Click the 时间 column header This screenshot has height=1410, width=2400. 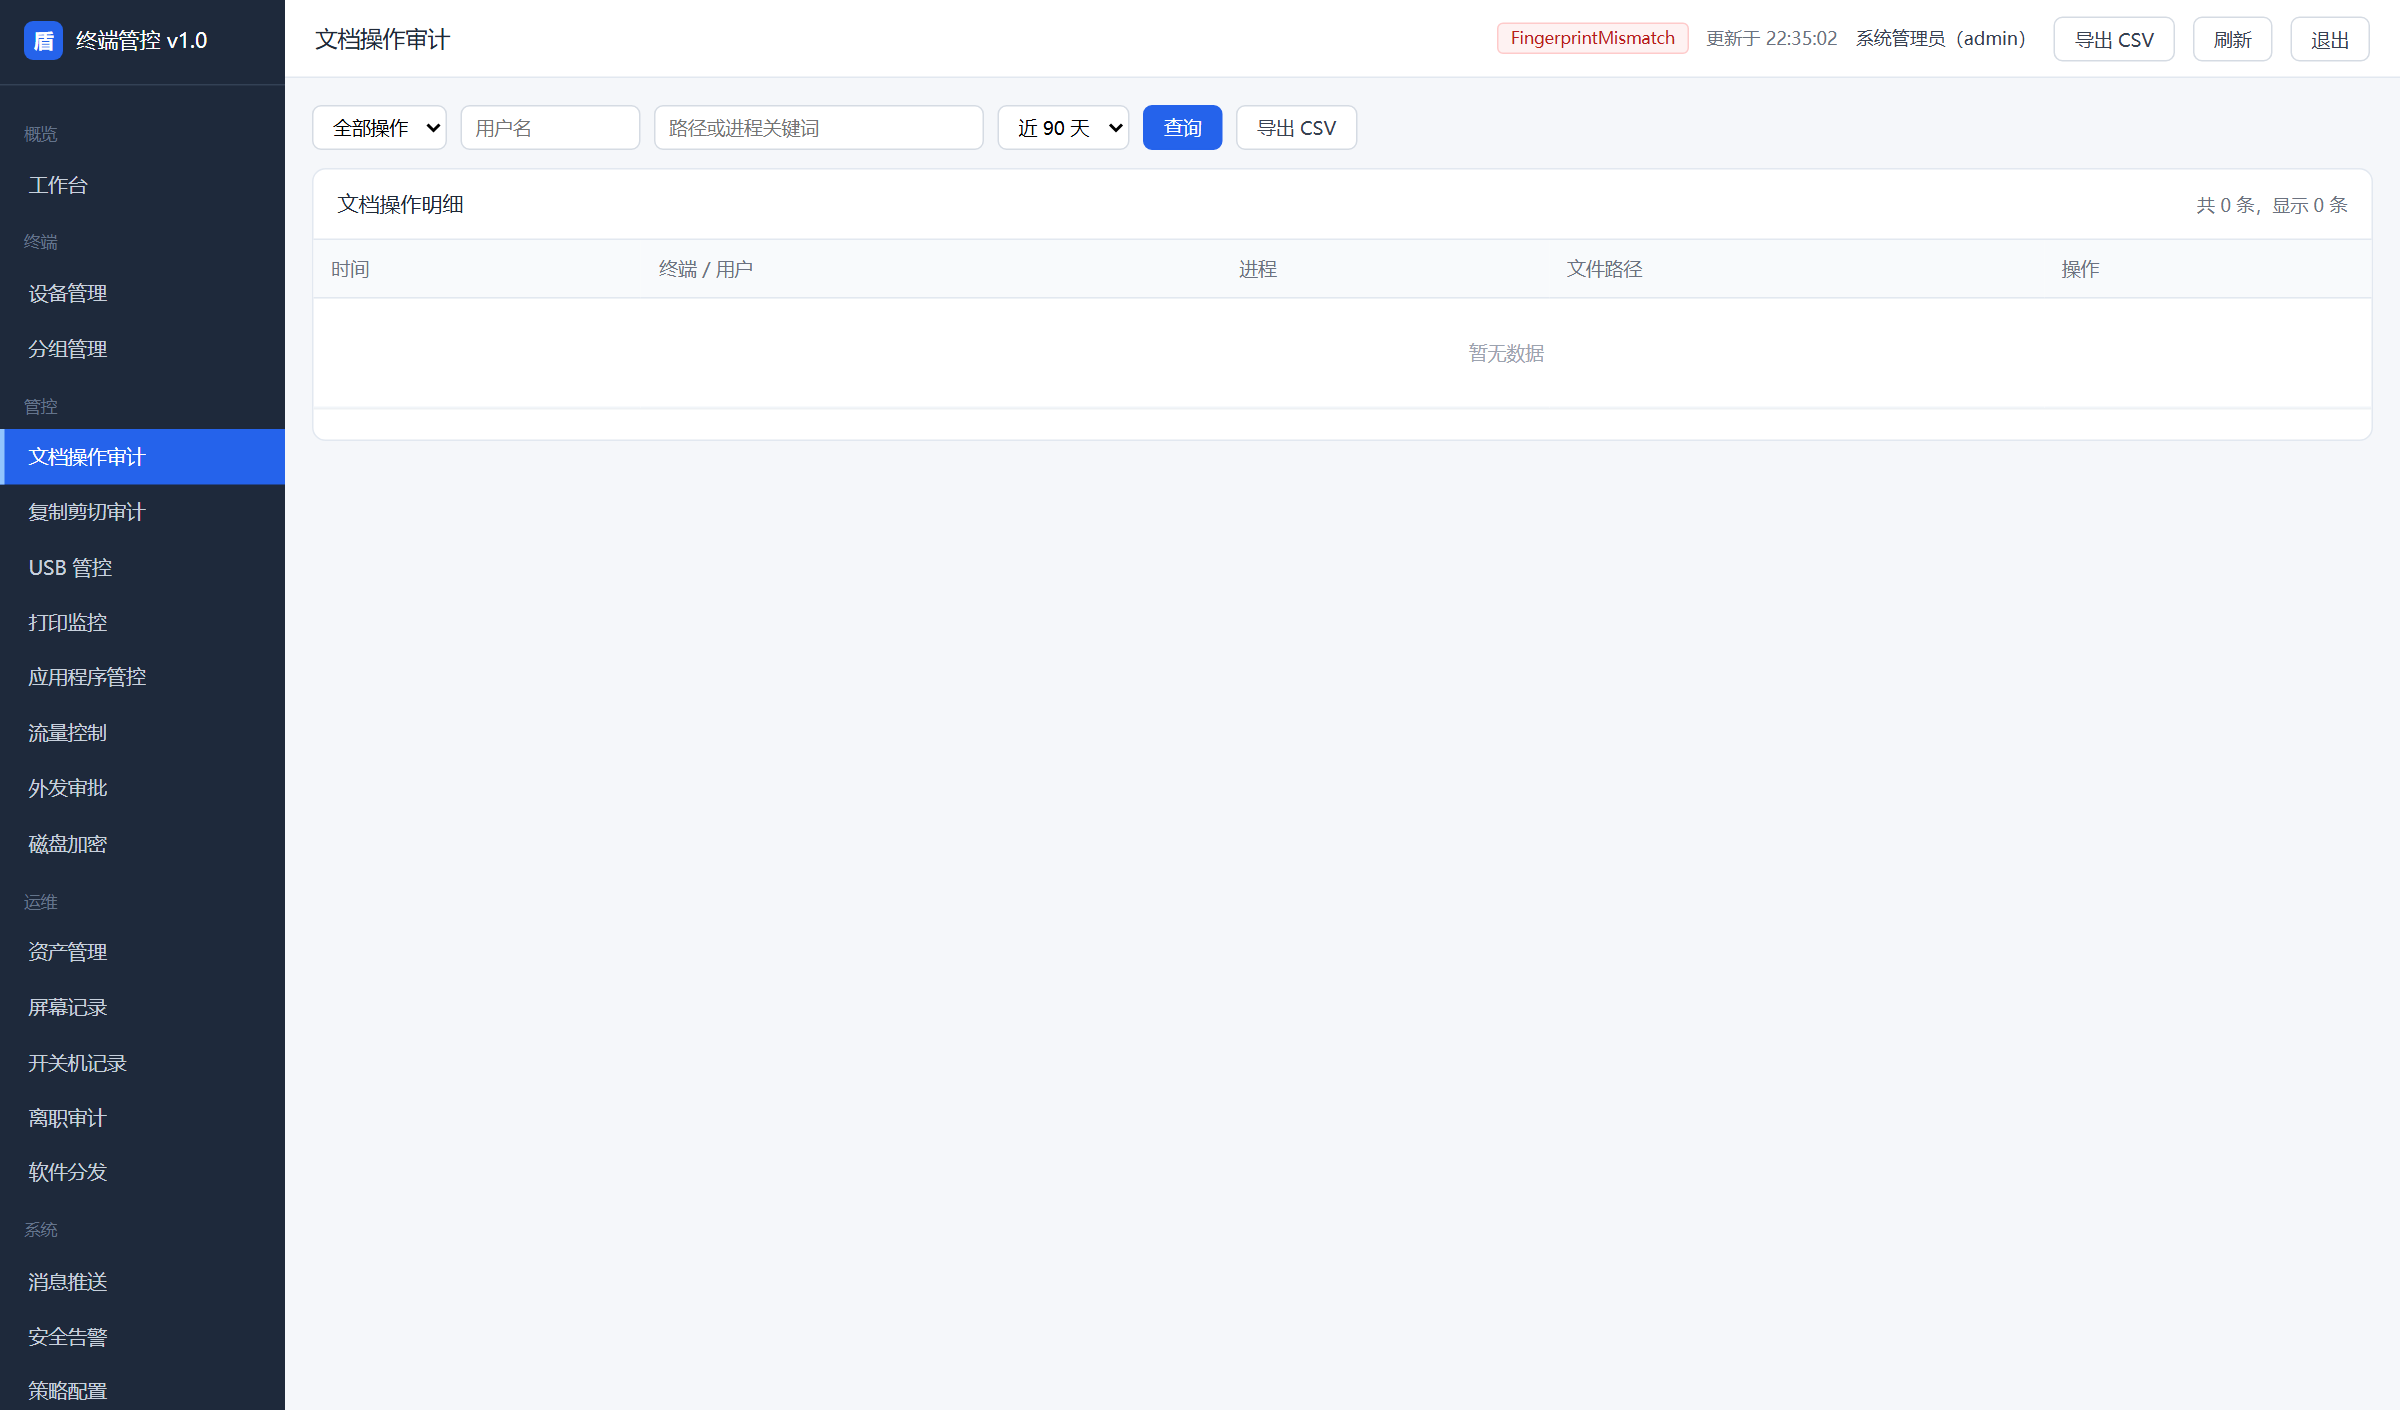point(350,269)
